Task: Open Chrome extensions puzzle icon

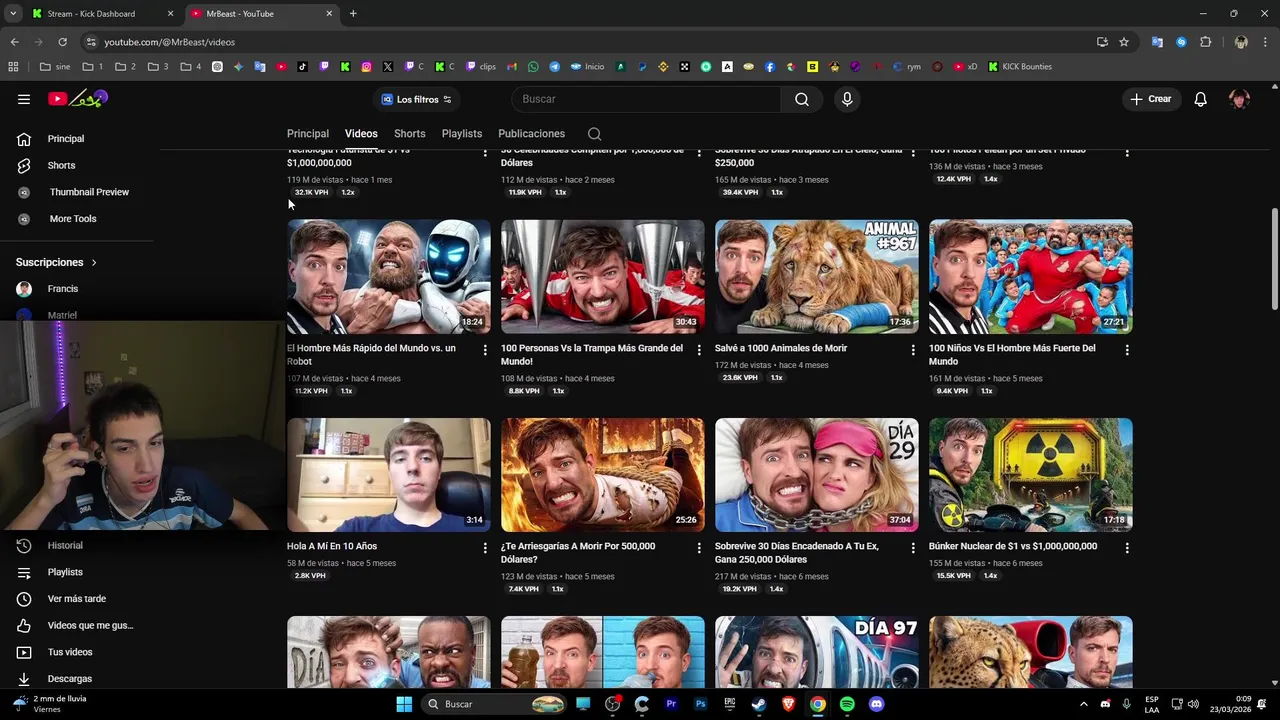Action: pyautogui.click(x=1206, y=42)
